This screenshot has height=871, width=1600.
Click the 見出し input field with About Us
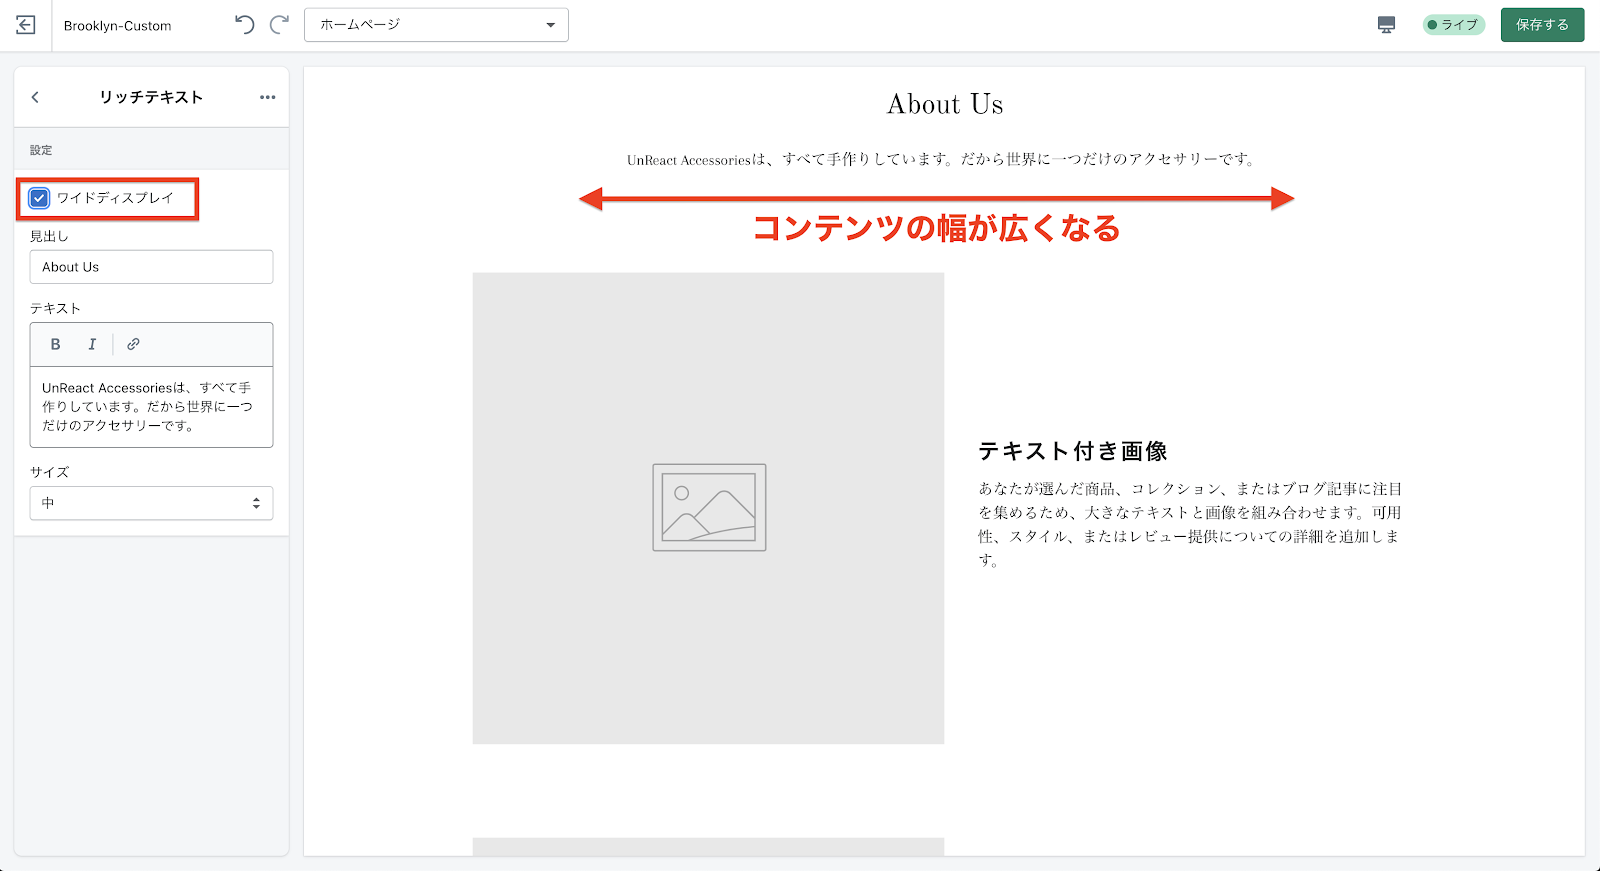pos(151,267)
